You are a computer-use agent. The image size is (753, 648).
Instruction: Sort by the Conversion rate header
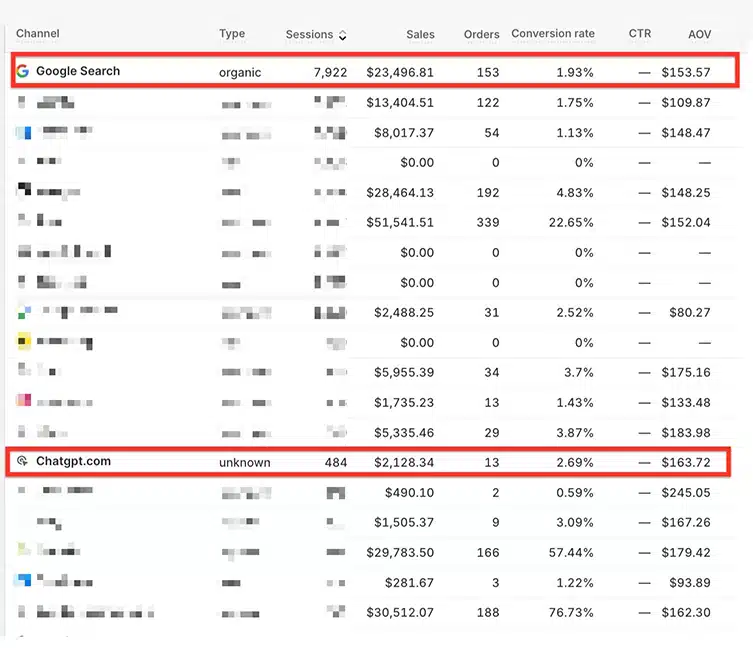click(x=552, y=34)
